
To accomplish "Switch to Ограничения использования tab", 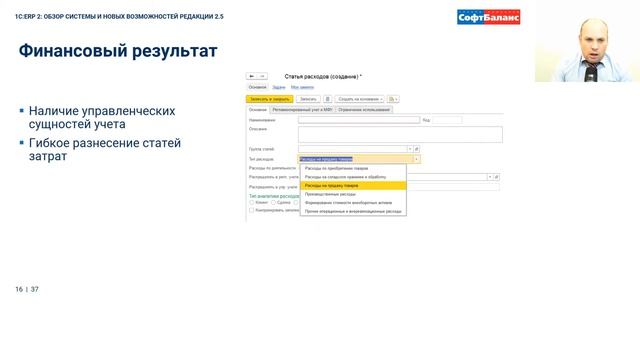I will [364, 110].
